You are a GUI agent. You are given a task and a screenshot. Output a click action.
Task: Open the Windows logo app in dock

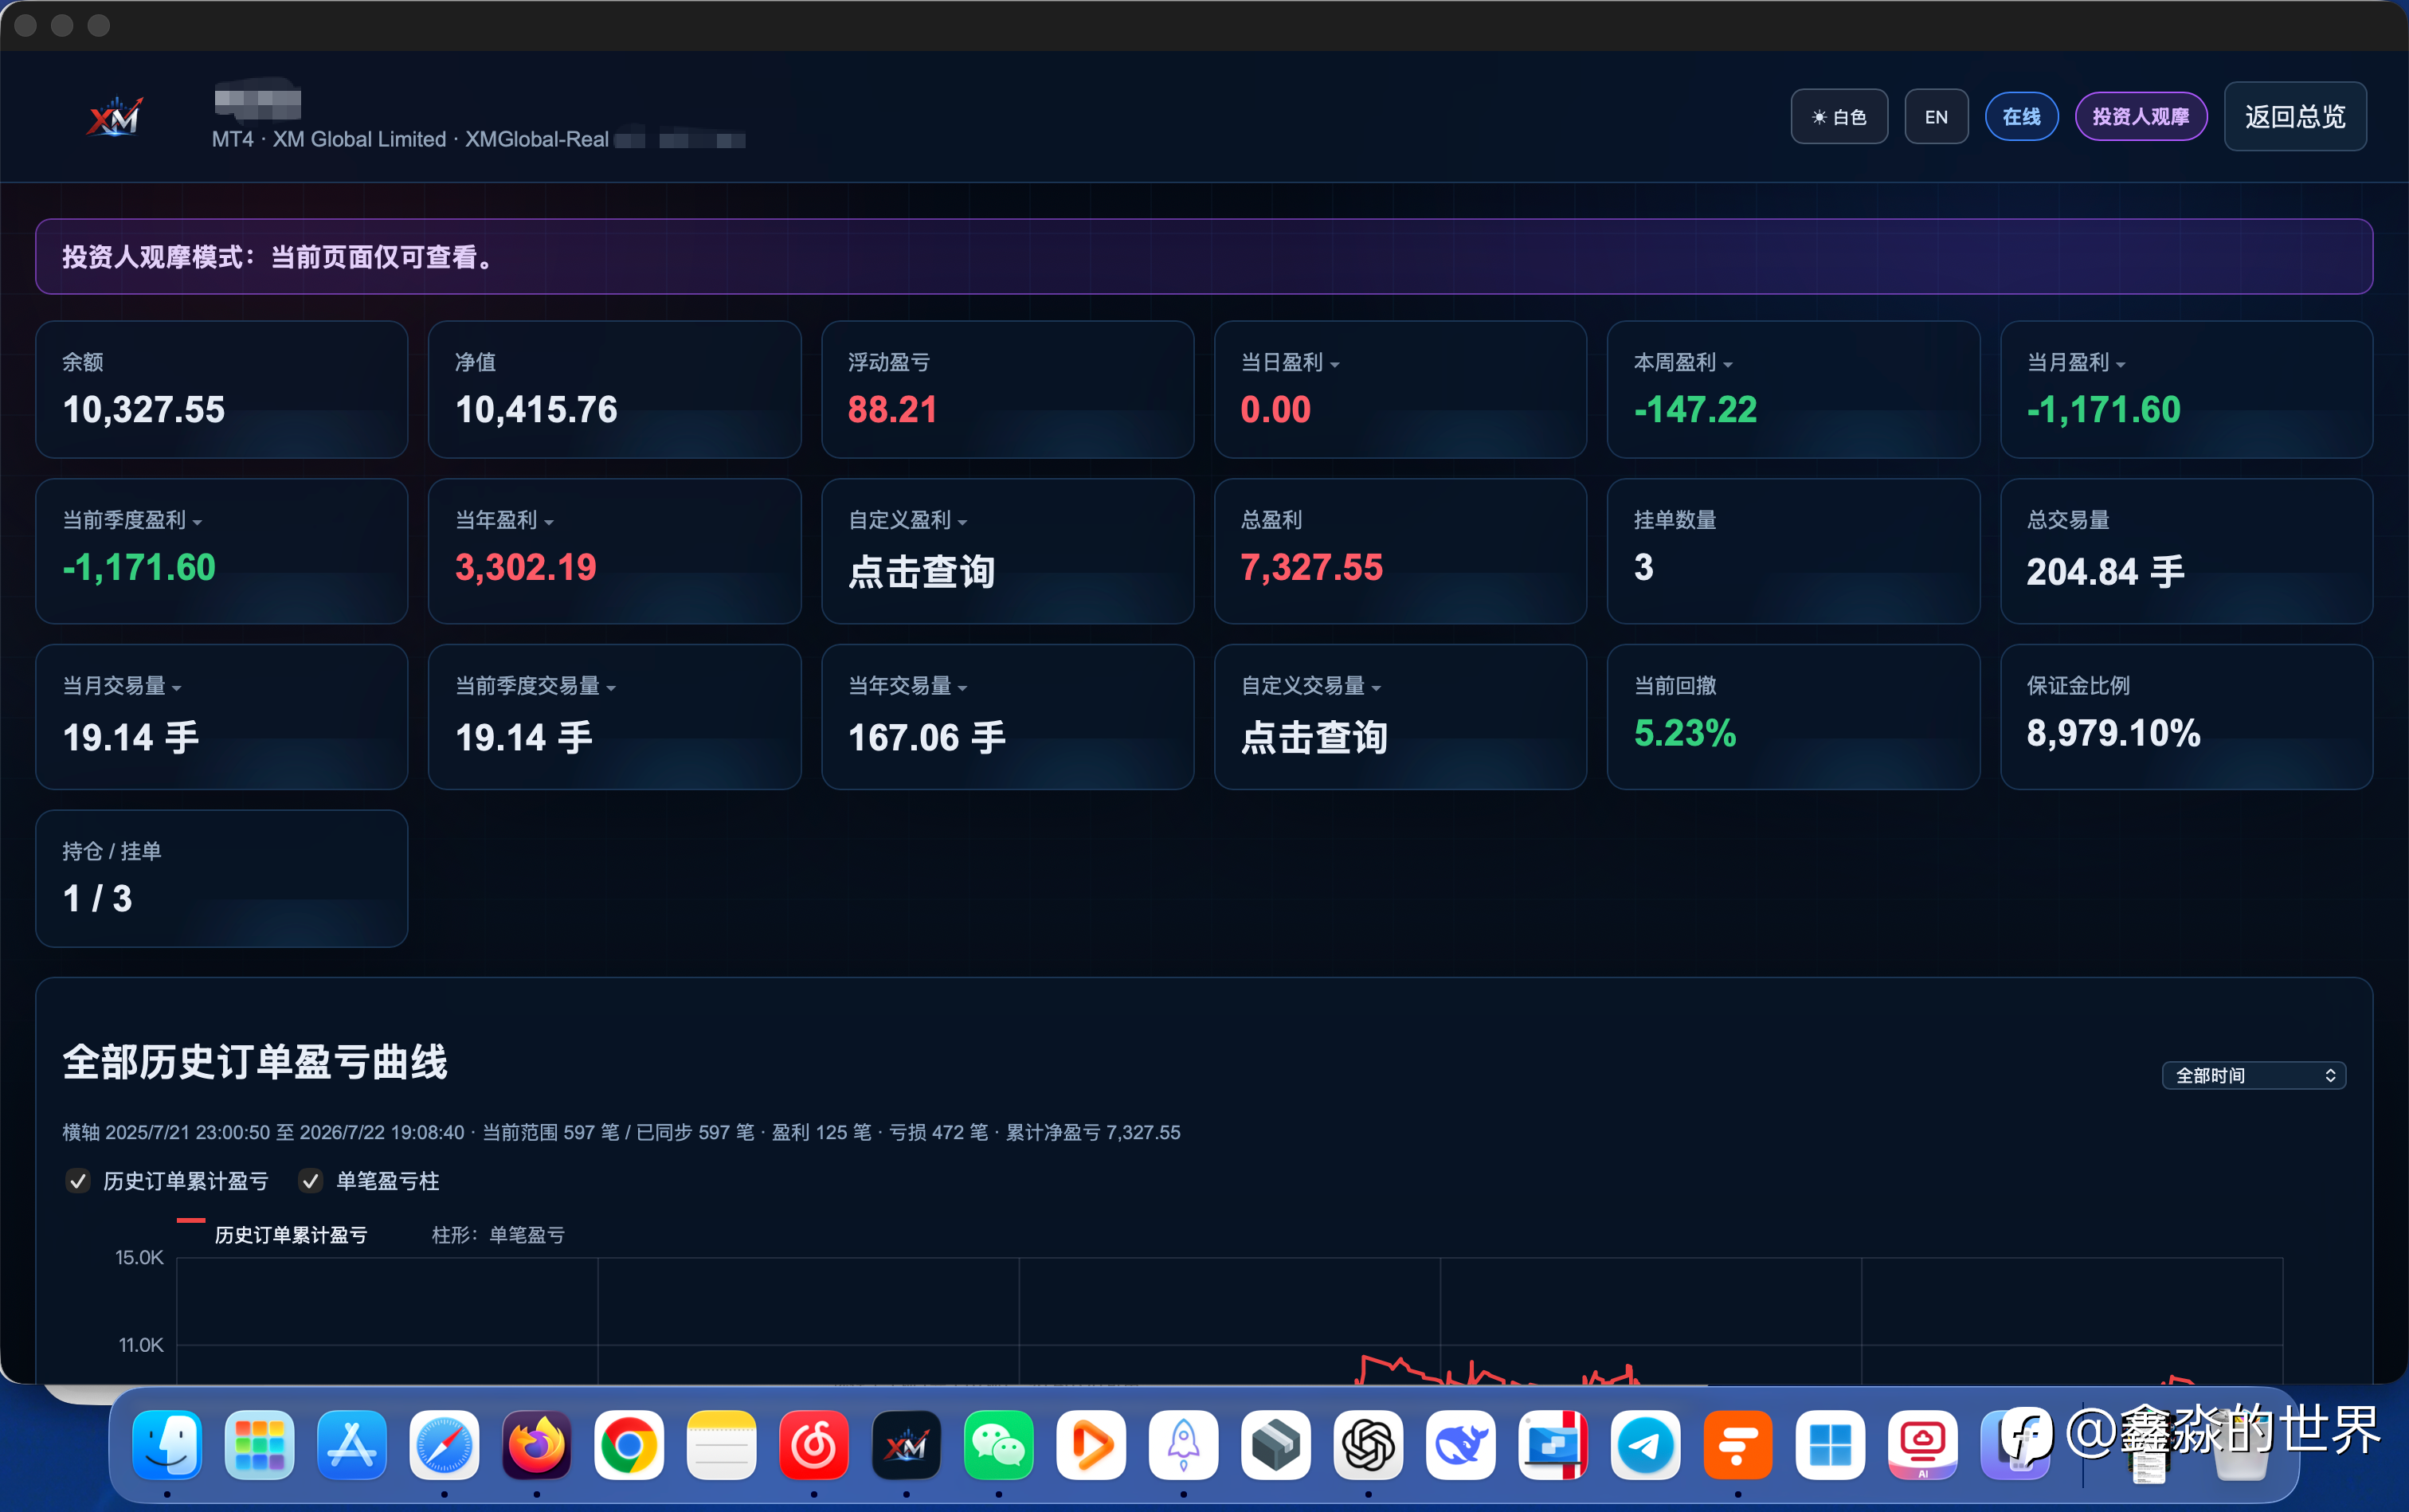tap(1830, 1444)
